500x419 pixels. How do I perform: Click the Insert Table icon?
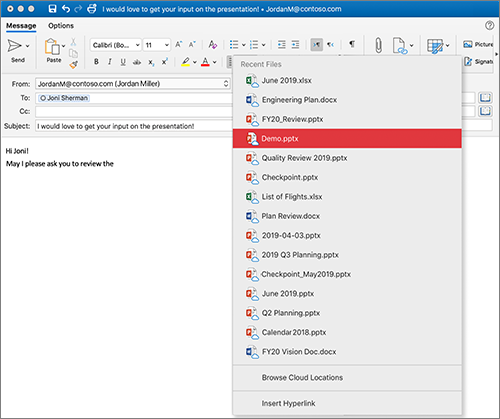click(x=435, y=46)
